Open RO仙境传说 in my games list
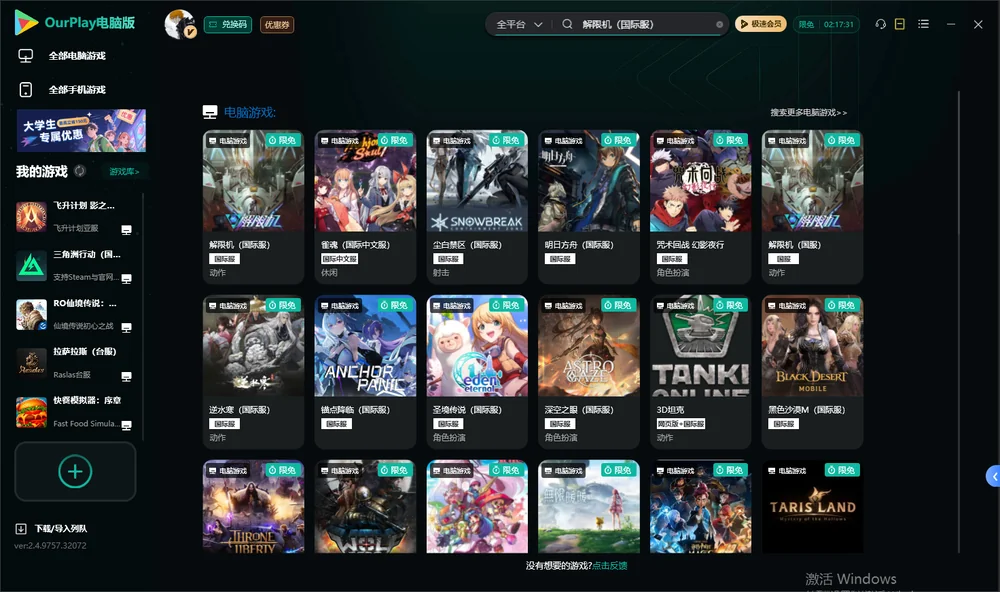1000x592 pixels. click(75, 314)
